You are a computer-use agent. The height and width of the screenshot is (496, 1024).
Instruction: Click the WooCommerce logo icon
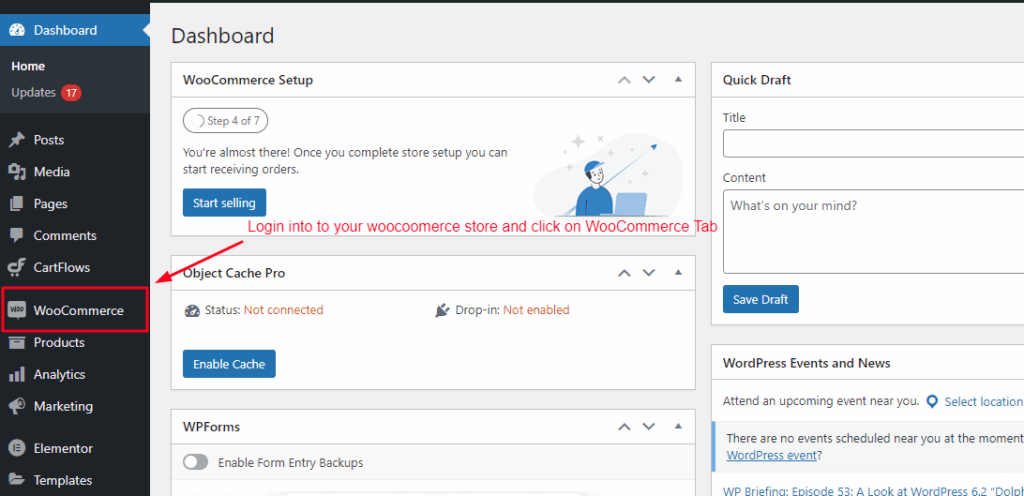(17, 310)
